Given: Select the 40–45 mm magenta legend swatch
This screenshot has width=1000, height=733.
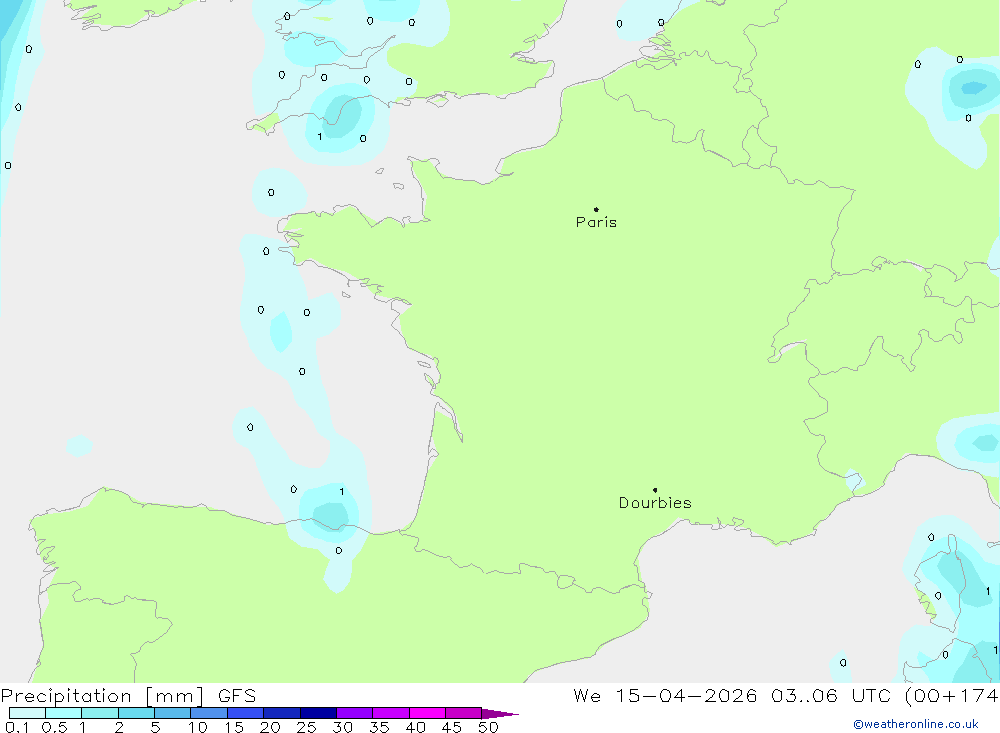Looking at the screenshot, I should point(427,713).
